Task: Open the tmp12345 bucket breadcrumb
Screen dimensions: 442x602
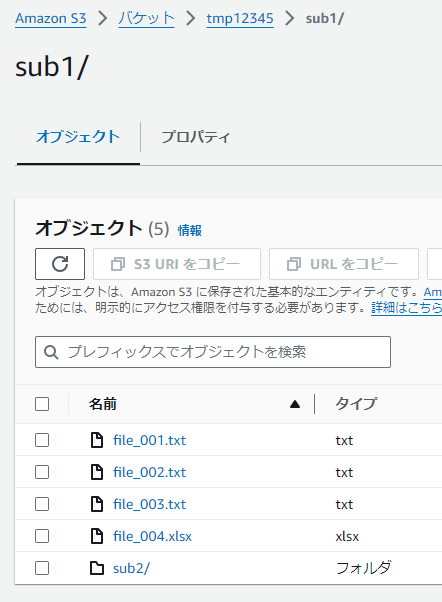Action: click(x=240, y=18)
